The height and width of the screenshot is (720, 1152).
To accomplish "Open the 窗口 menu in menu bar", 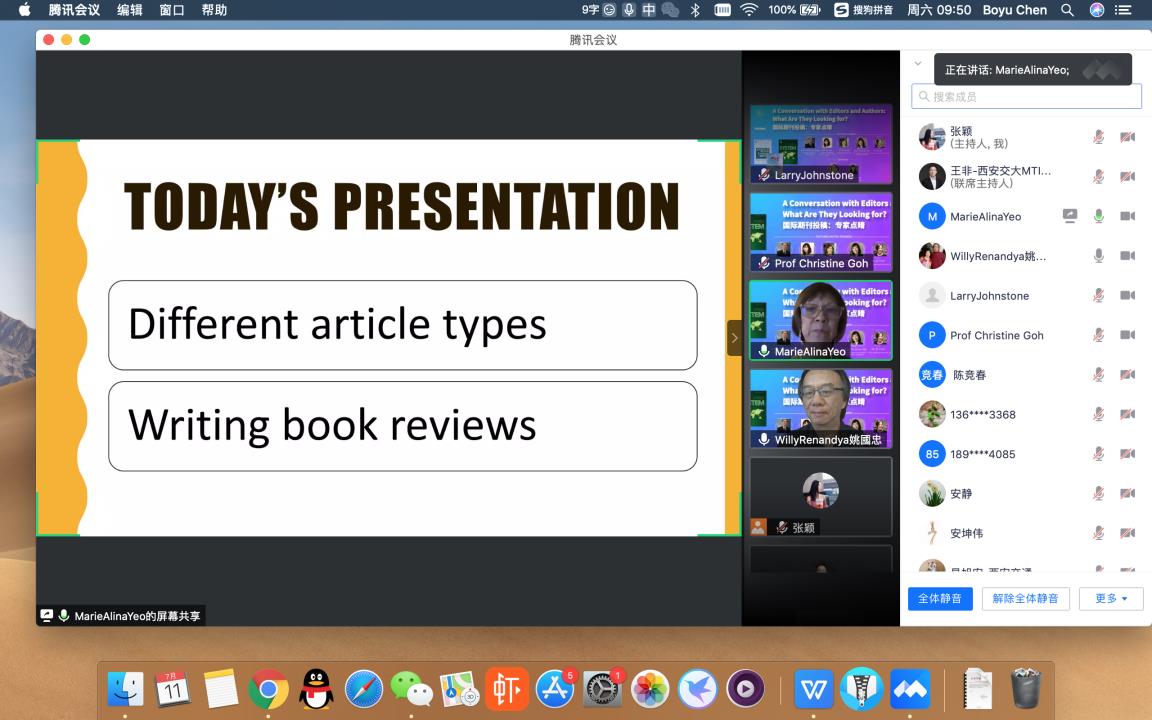I will (172, 10).
